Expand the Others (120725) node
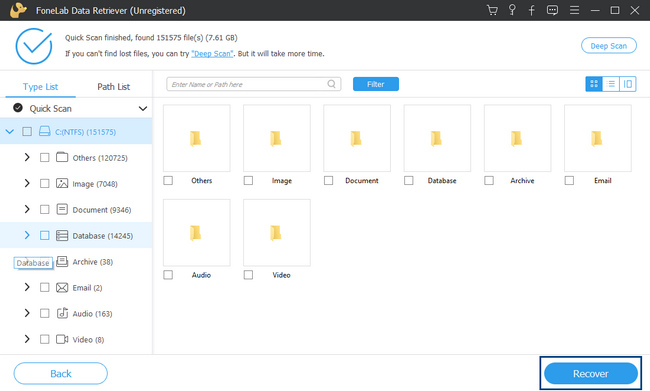This screenshot has height=391, width=650. click(x=27, y=157)
